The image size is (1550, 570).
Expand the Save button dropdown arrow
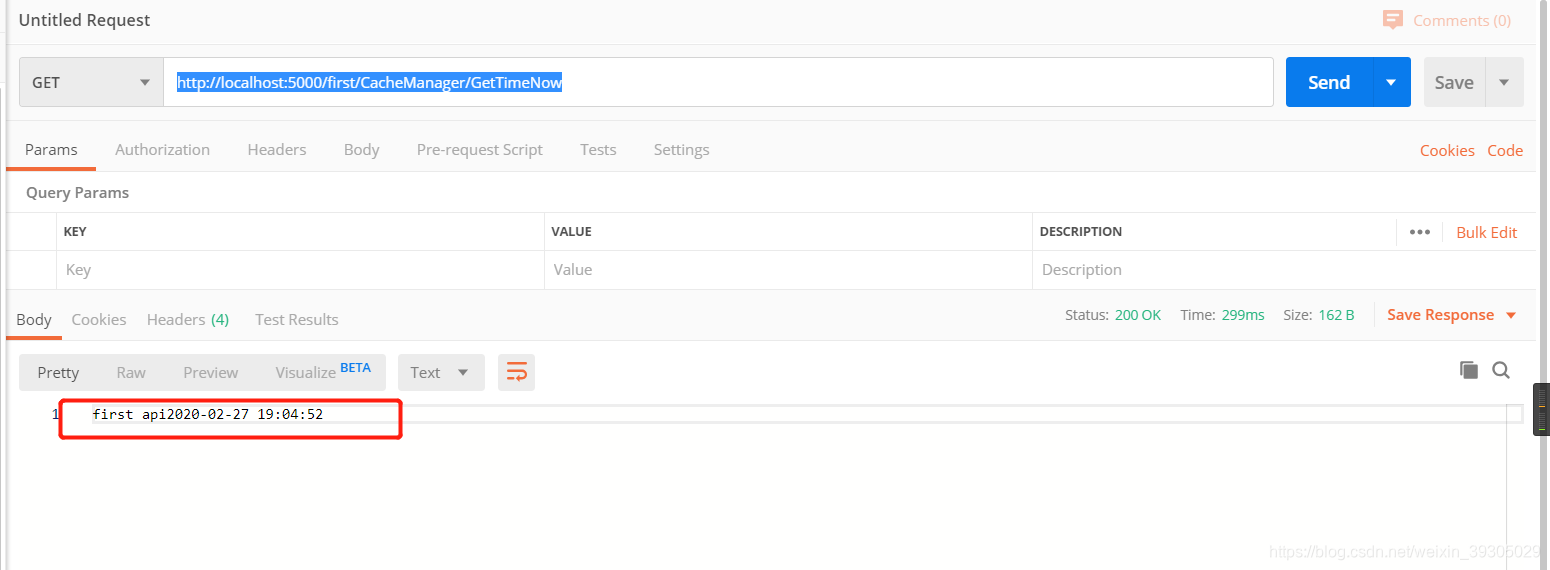click(x=1504, y=82)
